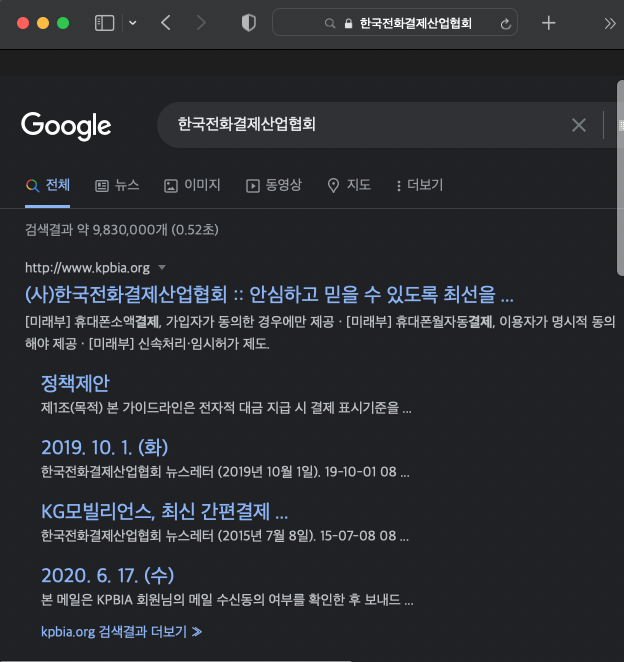Image resolution: width=624 pixels, height=662 pixels.
Task: Click the http://www.kpbia.org URL text
Action: [x=87, y=268]
